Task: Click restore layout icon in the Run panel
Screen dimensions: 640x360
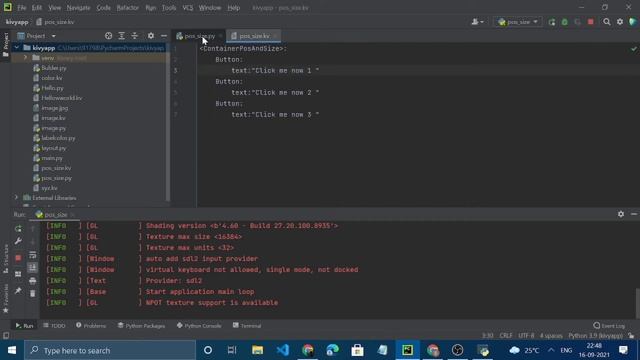Action: [18, 274]
